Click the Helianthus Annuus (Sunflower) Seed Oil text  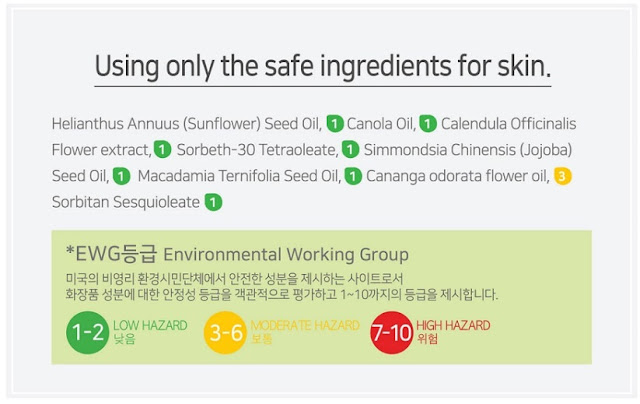(x=187, y=124)
